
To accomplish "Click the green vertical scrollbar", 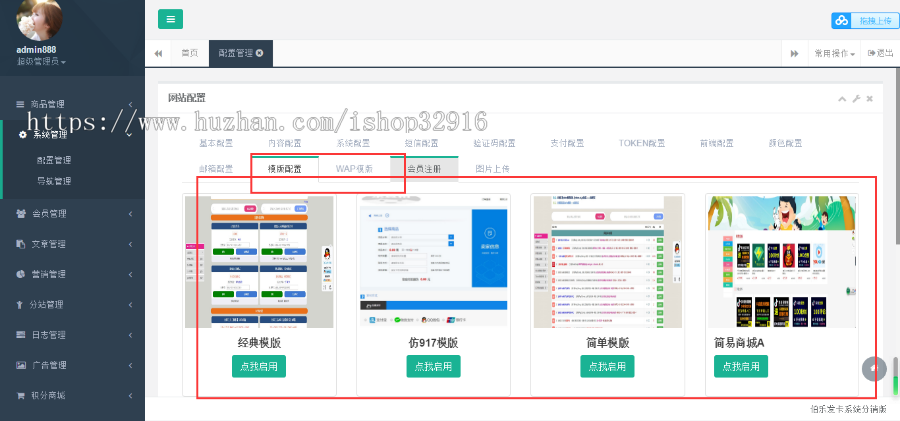I will click(895, 376).
